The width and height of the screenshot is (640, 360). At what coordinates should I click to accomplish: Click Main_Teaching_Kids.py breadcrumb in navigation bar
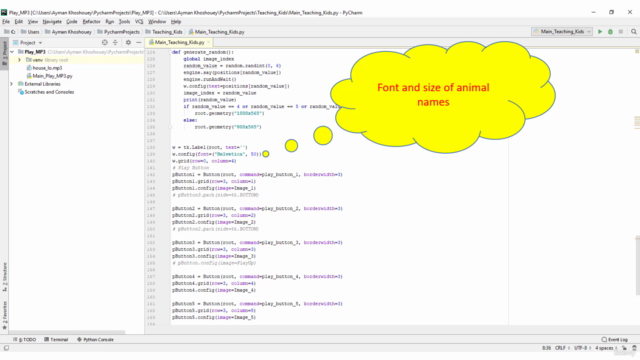coord(216,32)
